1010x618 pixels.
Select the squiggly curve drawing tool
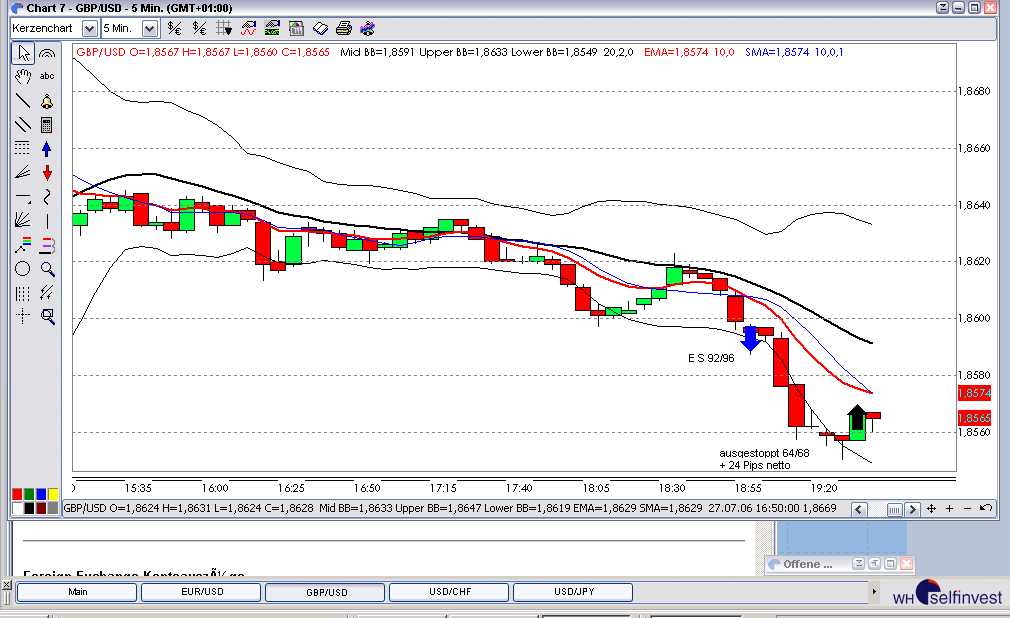(x=47, y=197)
